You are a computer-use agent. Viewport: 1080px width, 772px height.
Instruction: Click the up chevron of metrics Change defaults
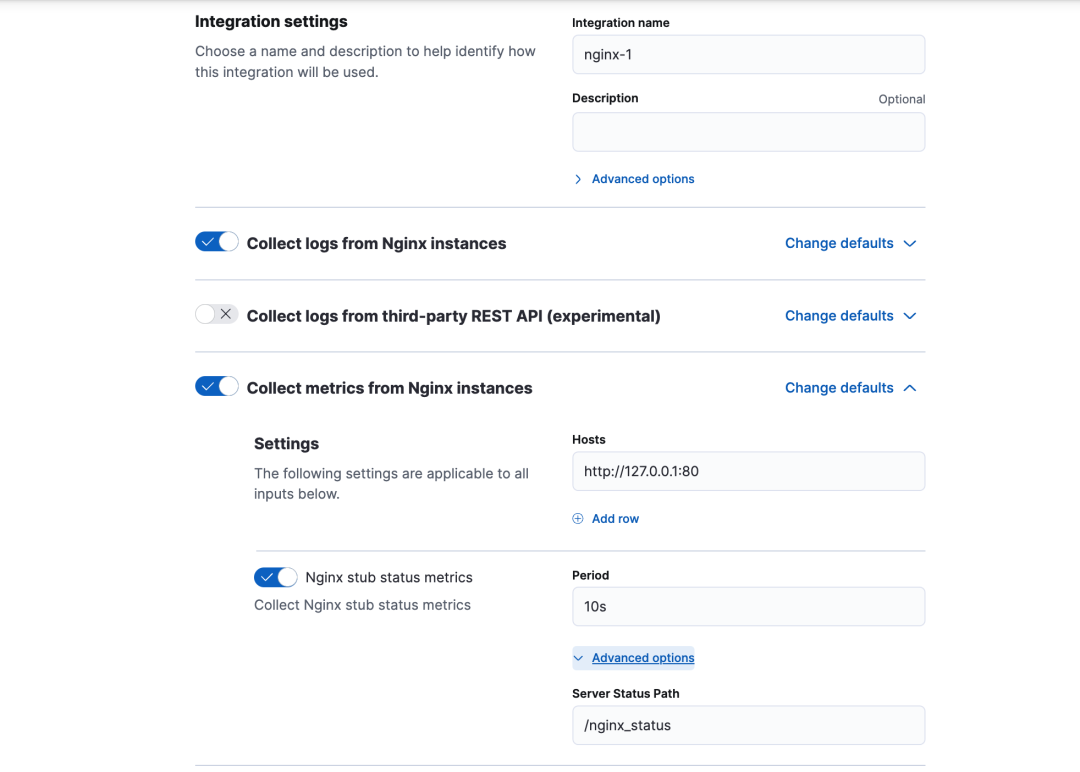coord(910,388)
